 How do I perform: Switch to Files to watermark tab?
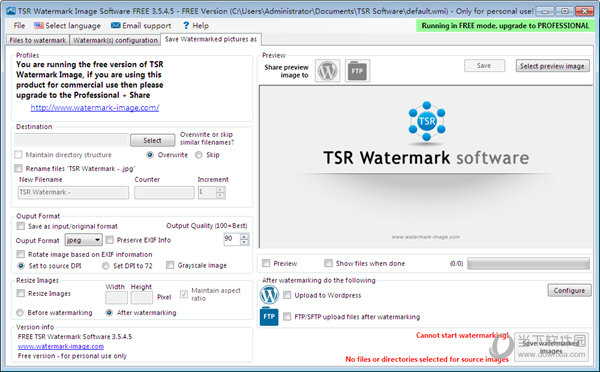[x=38, y=40]
